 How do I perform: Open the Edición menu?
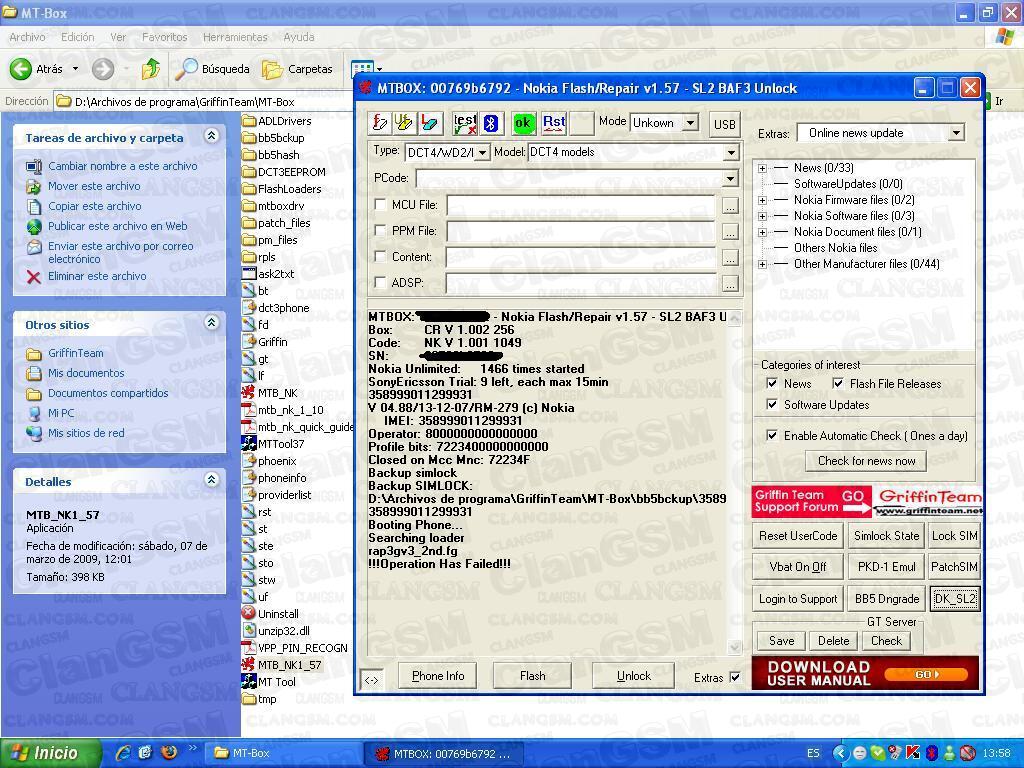(x=78, y=37)
